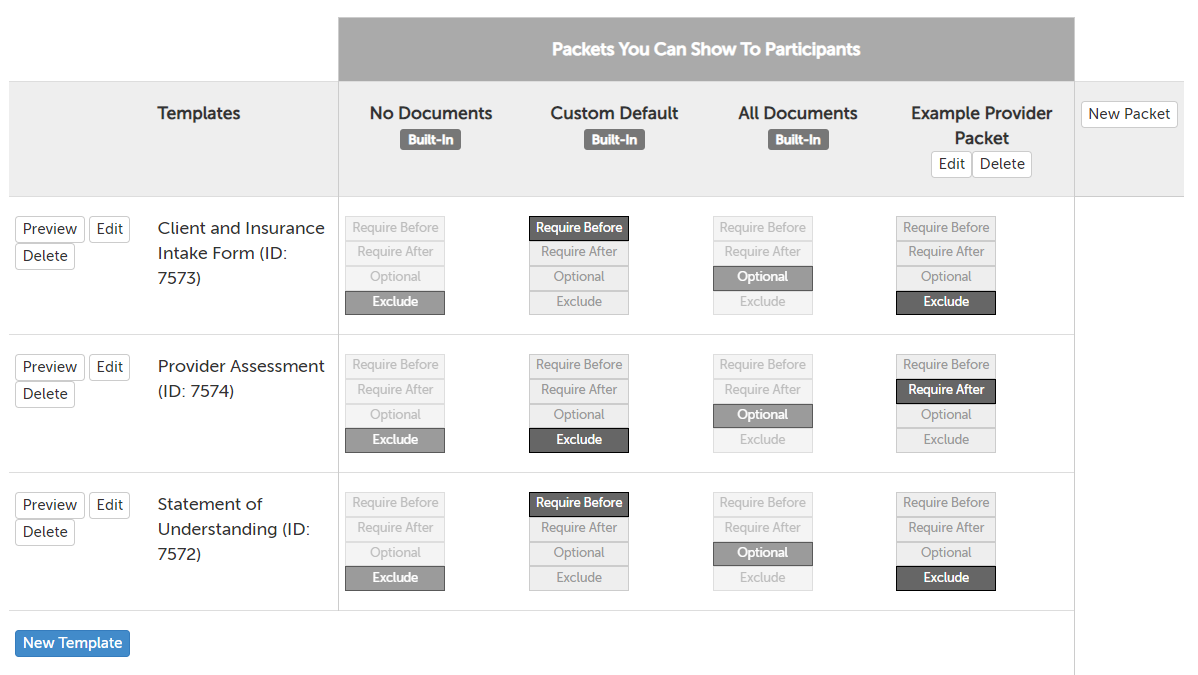The width and height of the screenshot is (1198, 675).
Task: Click the New Packet button
Action: [1129, 114]
